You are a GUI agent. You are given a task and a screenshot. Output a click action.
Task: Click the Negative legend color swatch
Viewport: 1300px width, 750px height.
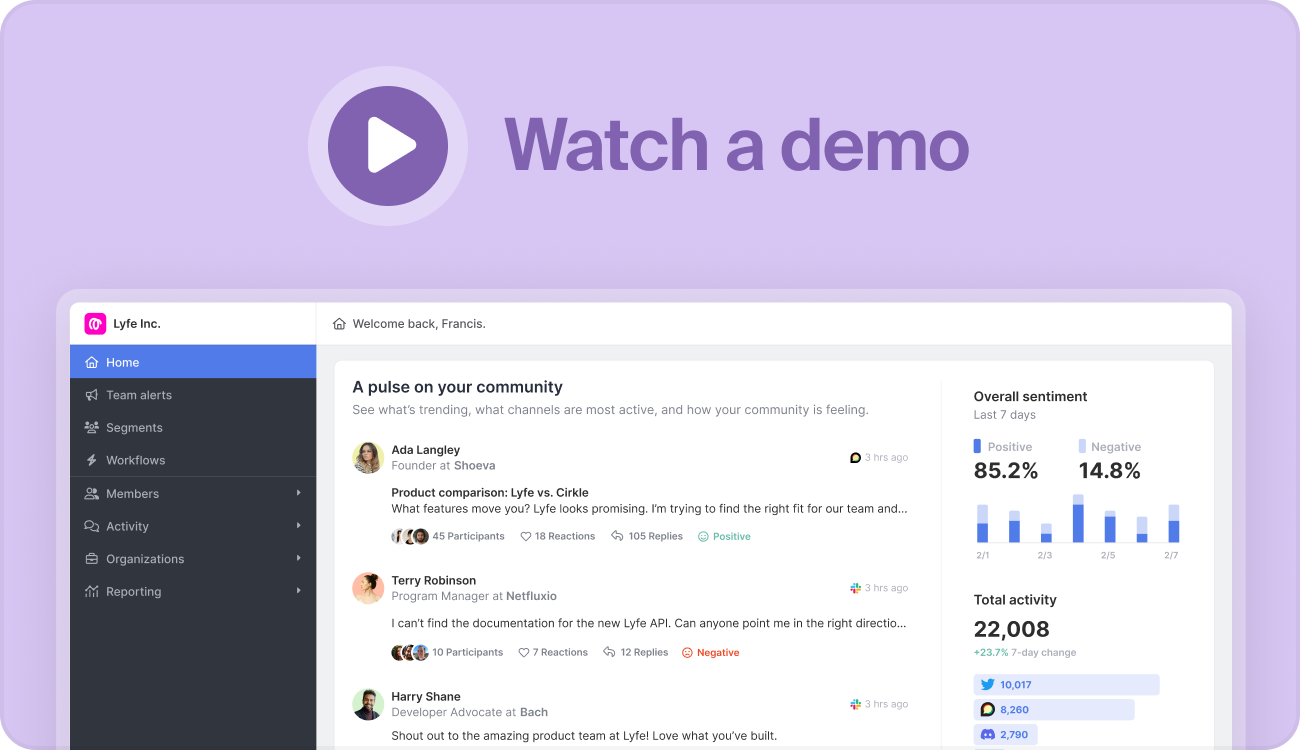1082,446
